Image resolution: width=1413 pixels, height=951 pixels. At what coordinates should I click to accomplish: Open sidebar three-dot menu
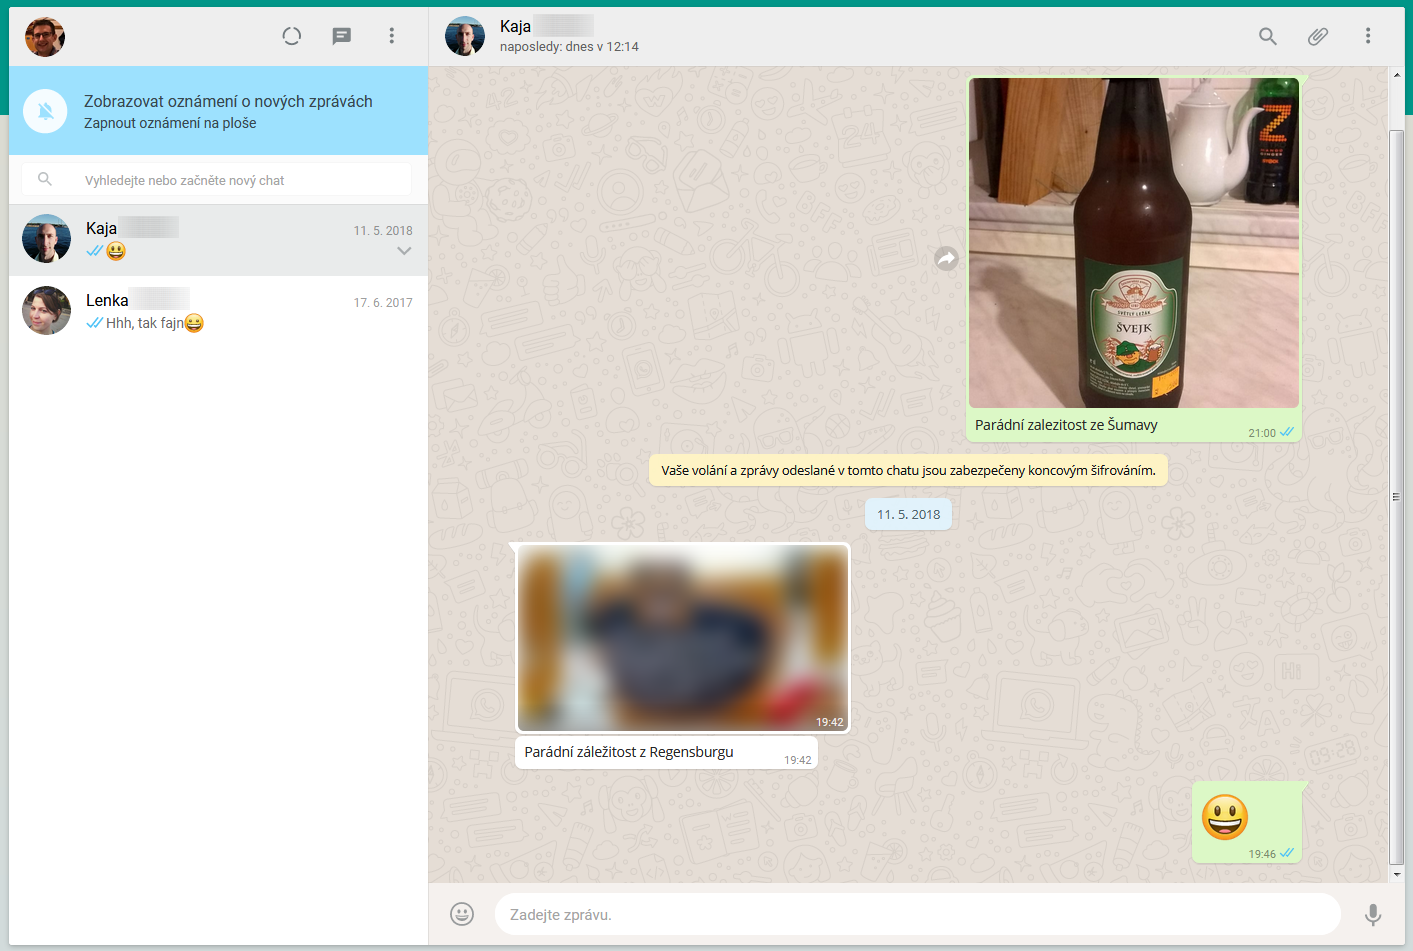click(x=392, y=36)
